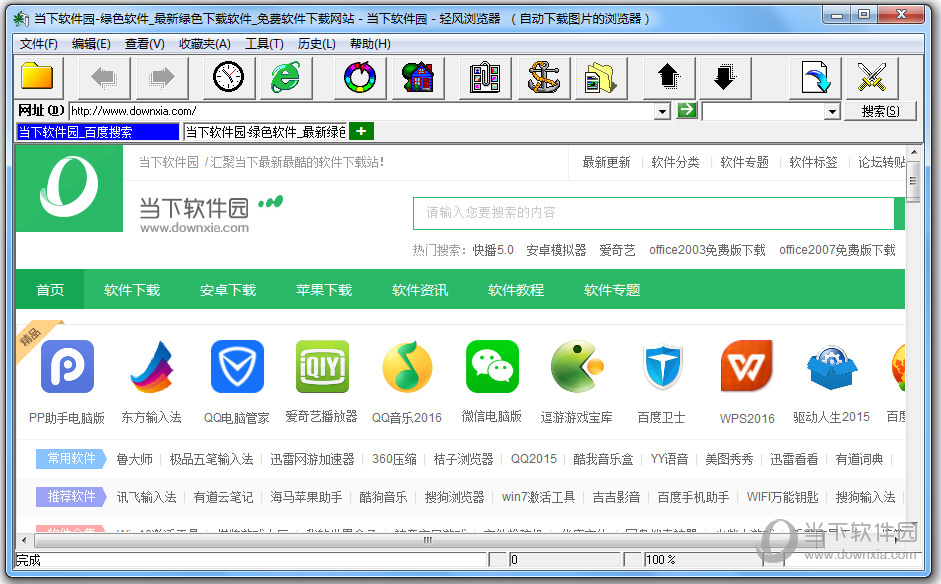Open the 软件标签 link at page top
The height and width of the screenshot is (584, 941).
click(x=813, y=163)
